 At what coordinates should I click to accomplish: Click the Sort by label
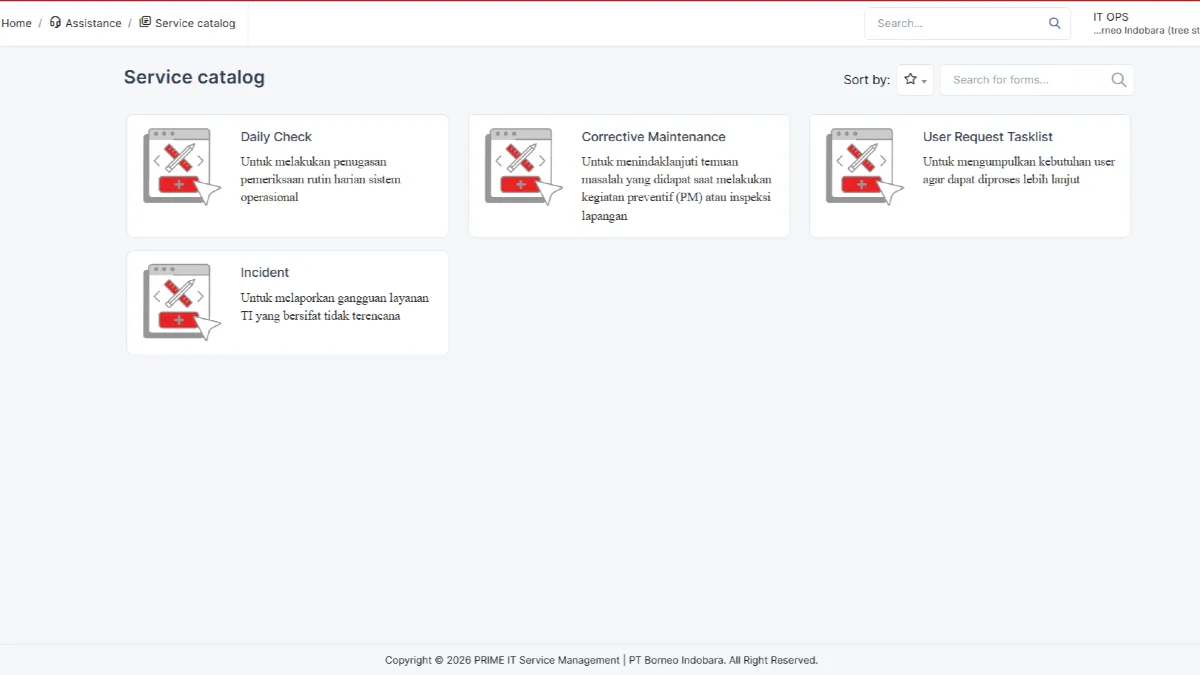click(867, 80)
